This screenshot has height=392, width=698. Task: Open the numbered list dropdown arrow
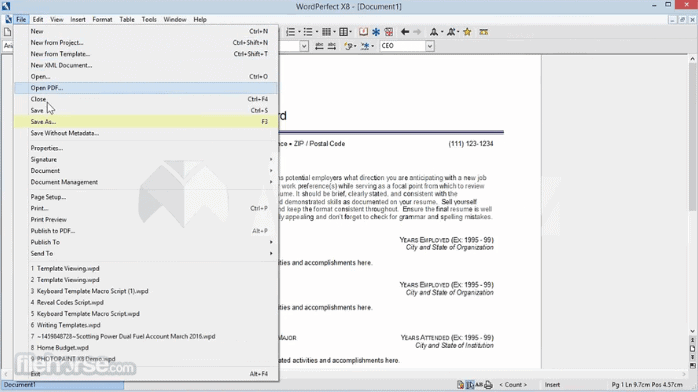299,32
